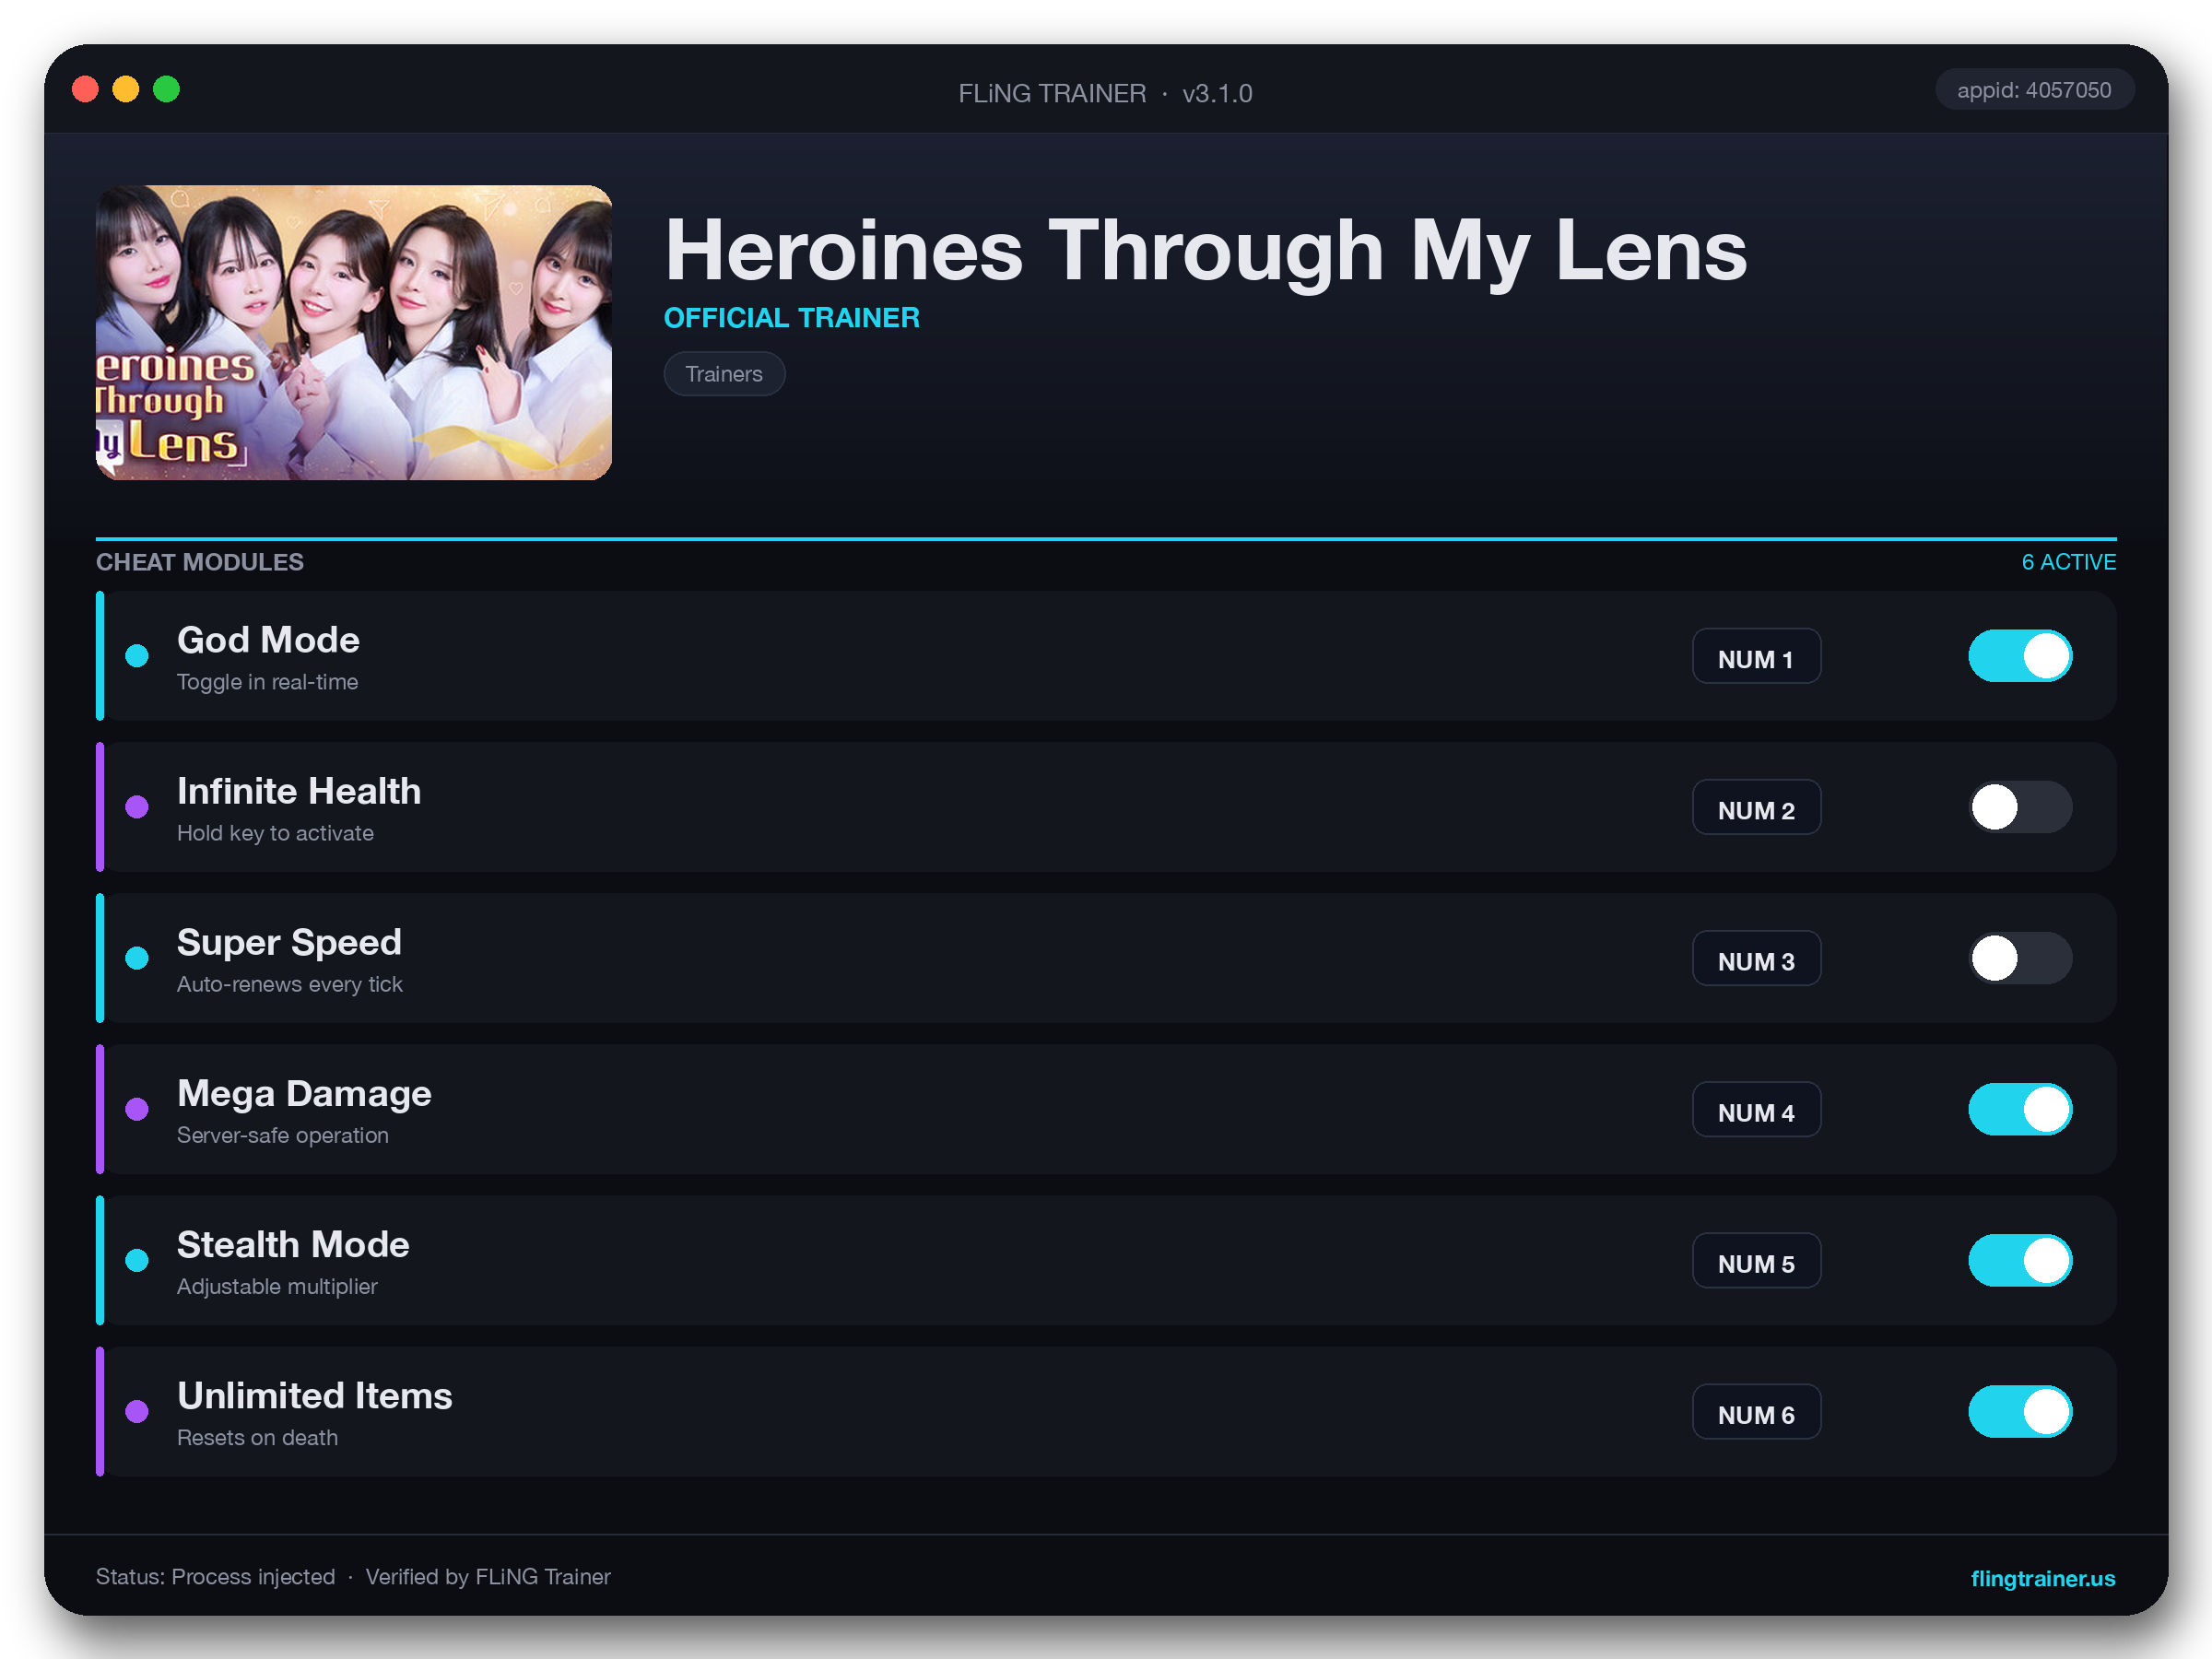Maximize the window with the green button
This screenshot has width=2212, height=1659.
click(166, 89)
